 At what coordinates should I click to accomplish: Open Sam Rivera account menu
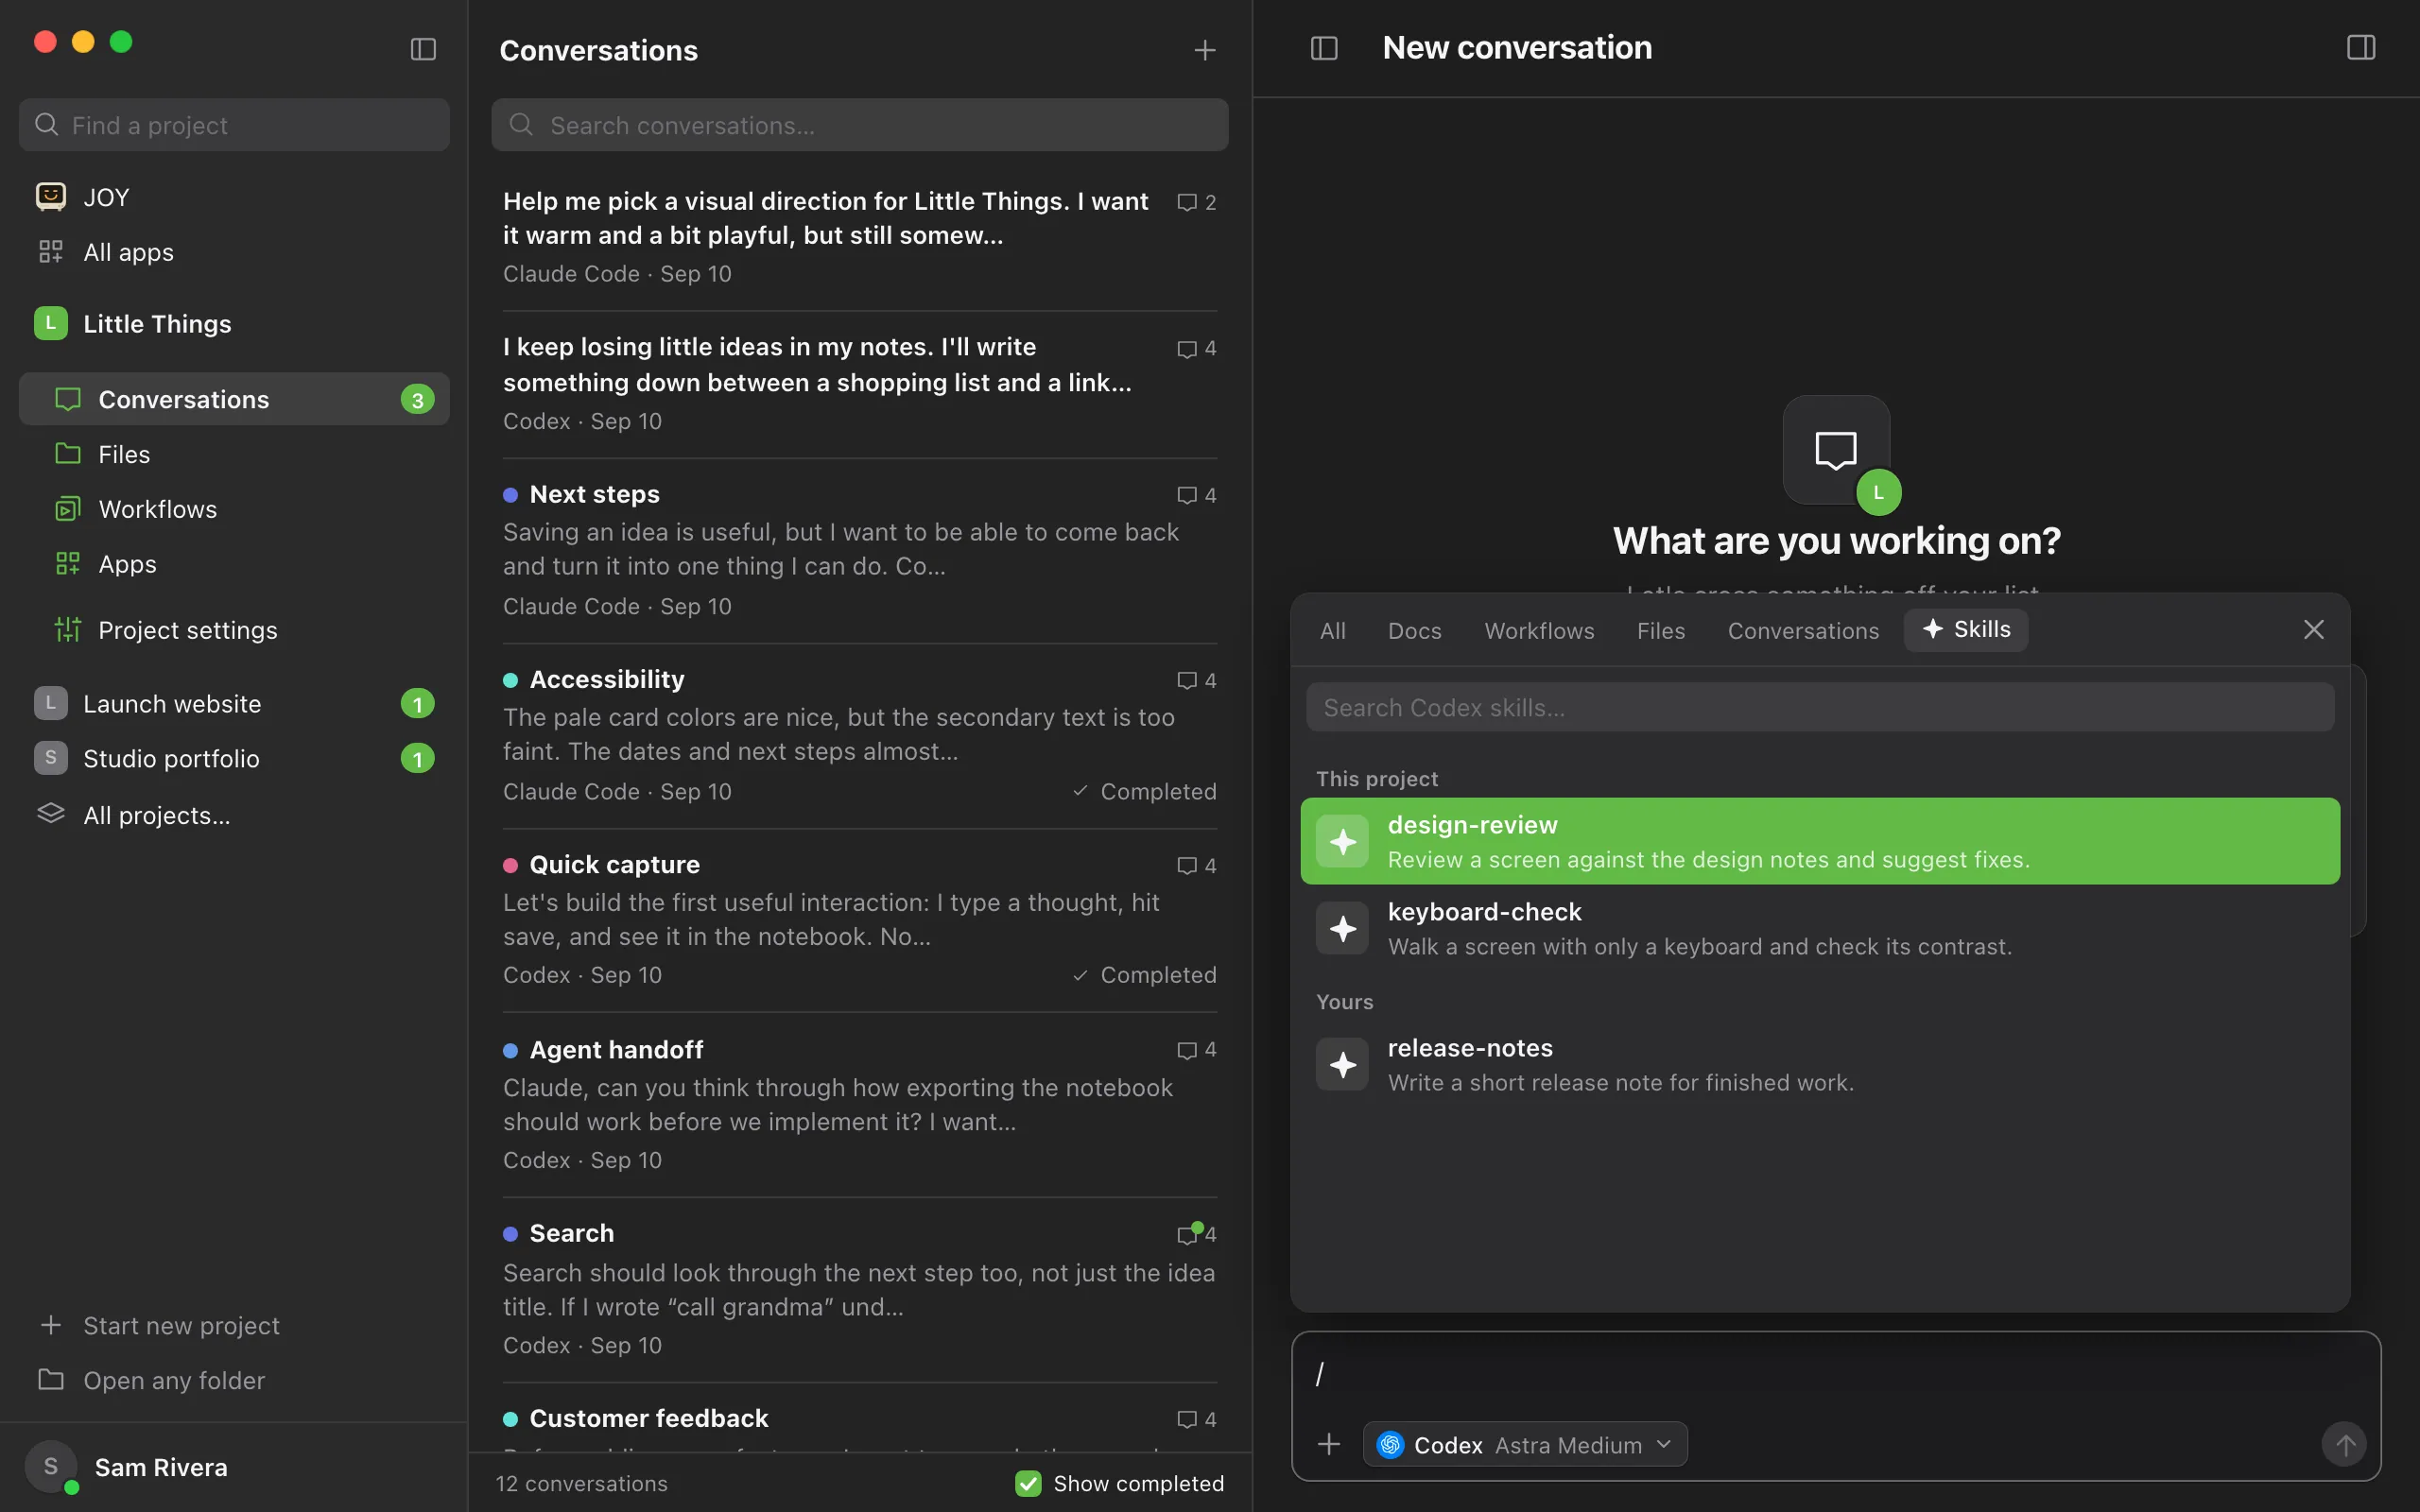[x=234, y=1467]
